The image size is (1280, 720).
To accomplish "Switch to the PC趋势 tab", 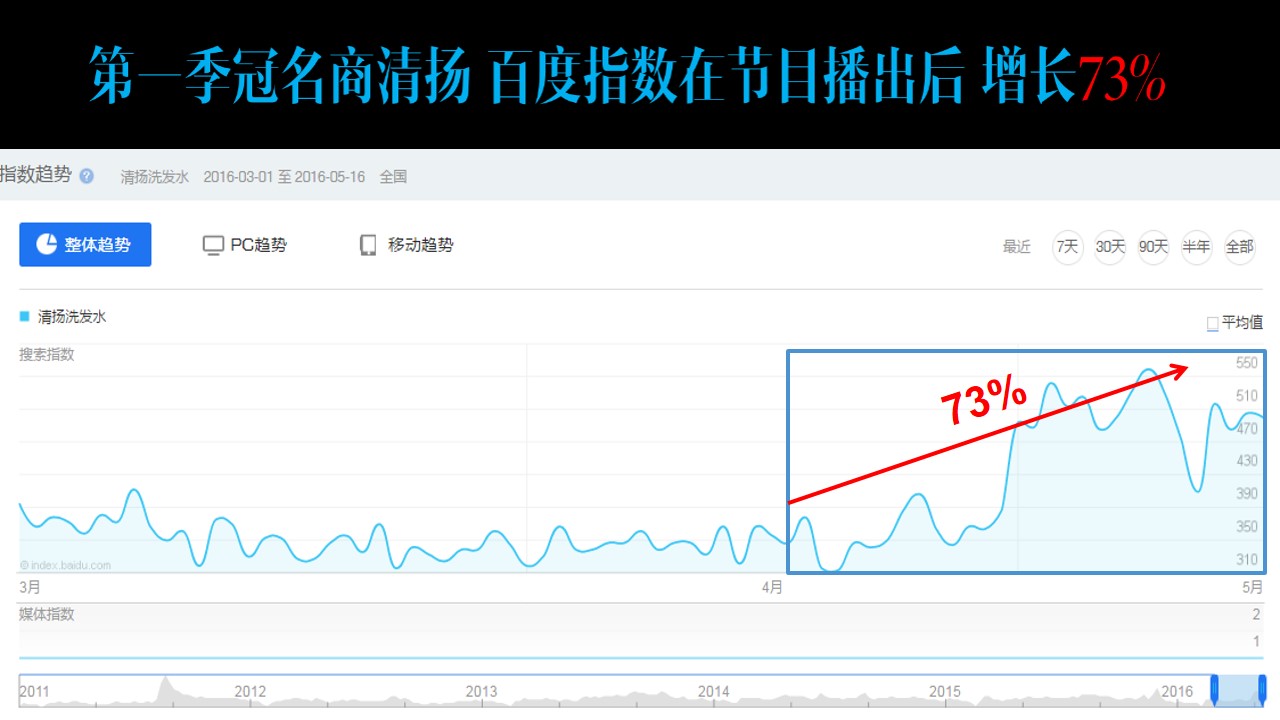I will pos(245,245).
